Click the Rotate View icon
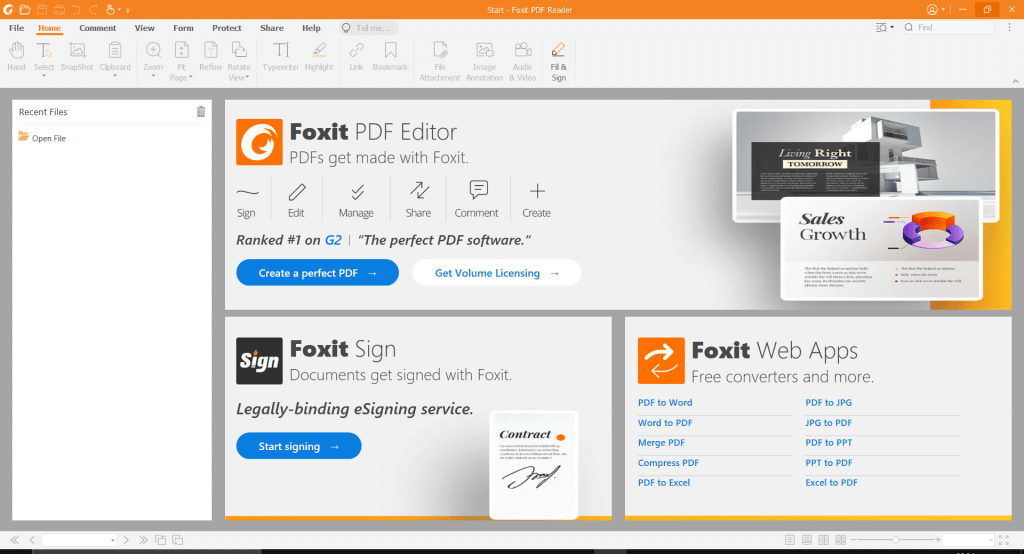 239,51
